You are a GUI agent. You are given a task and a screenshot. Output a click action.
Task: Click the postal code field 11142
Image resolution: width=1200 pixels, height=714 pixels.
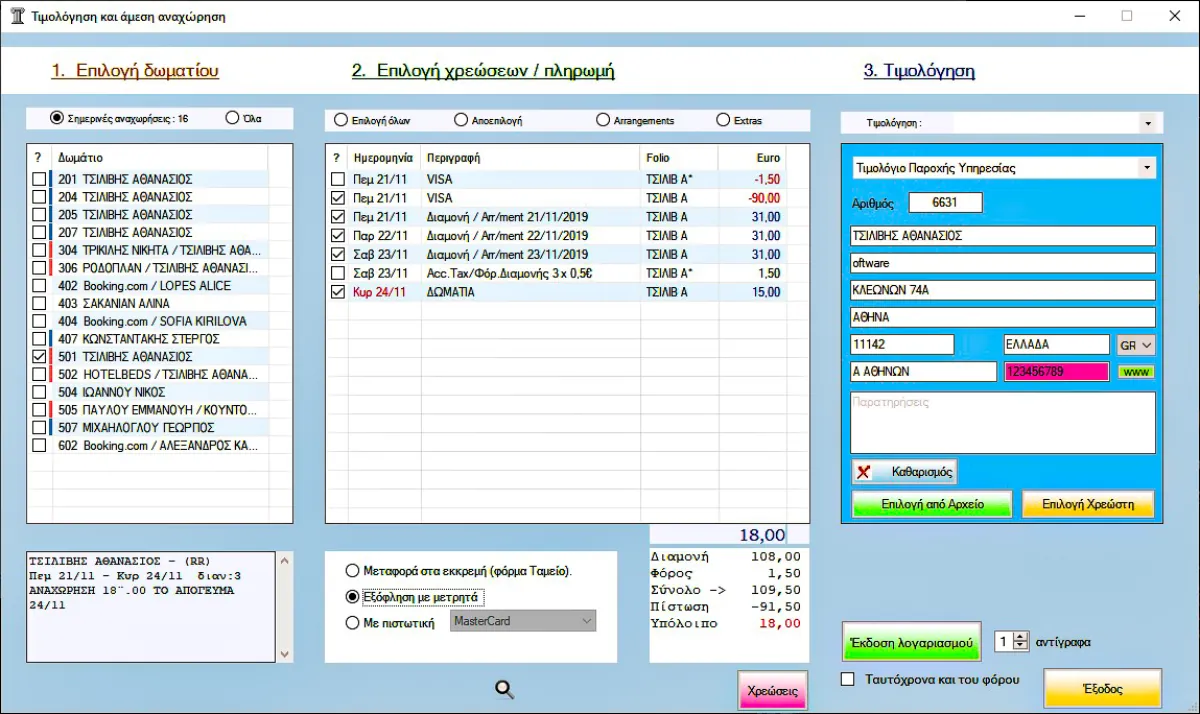click(902, 344)
